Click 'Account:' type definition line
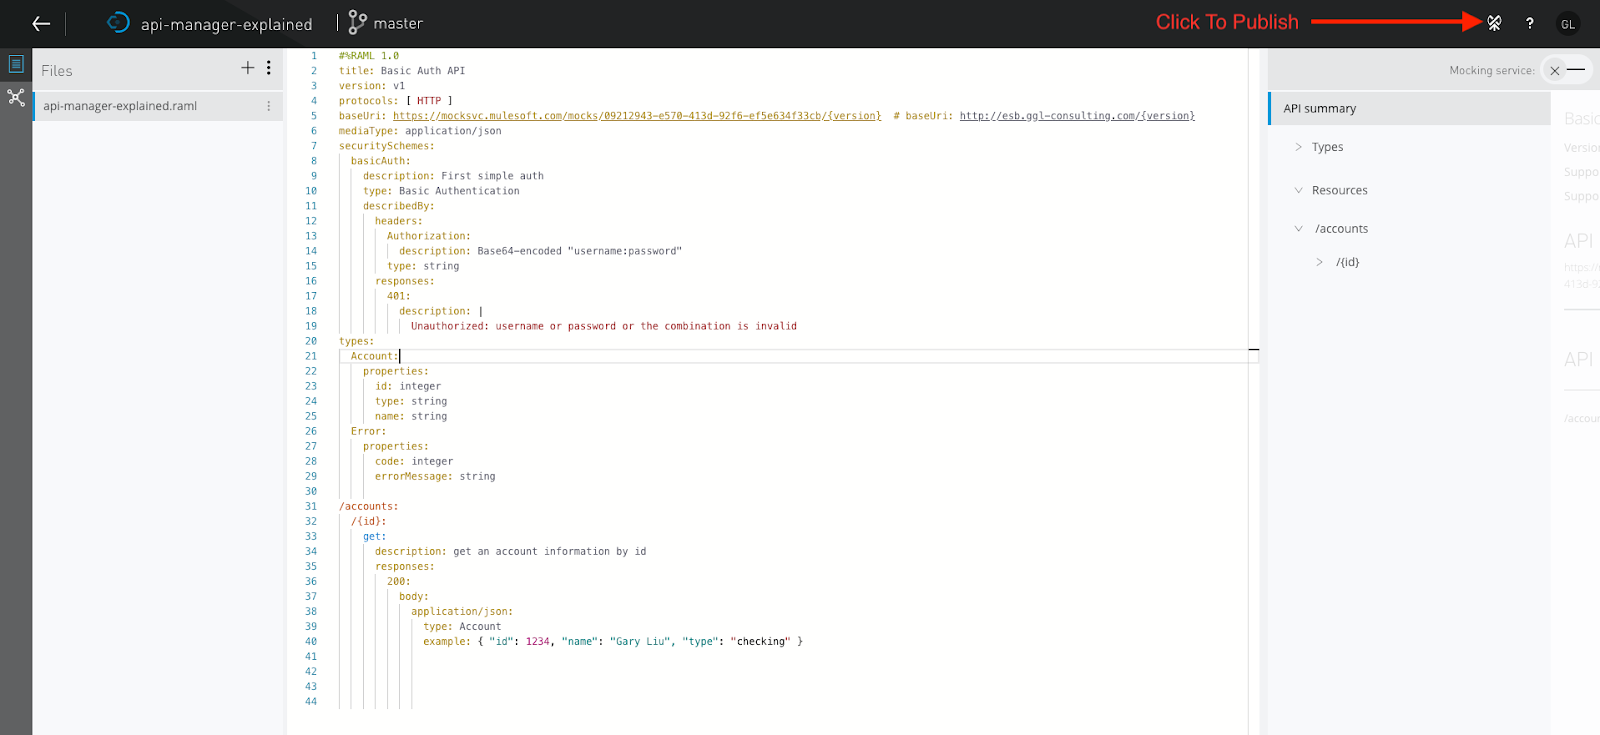This screenshot has width=1600, height=735. (374, 356)
